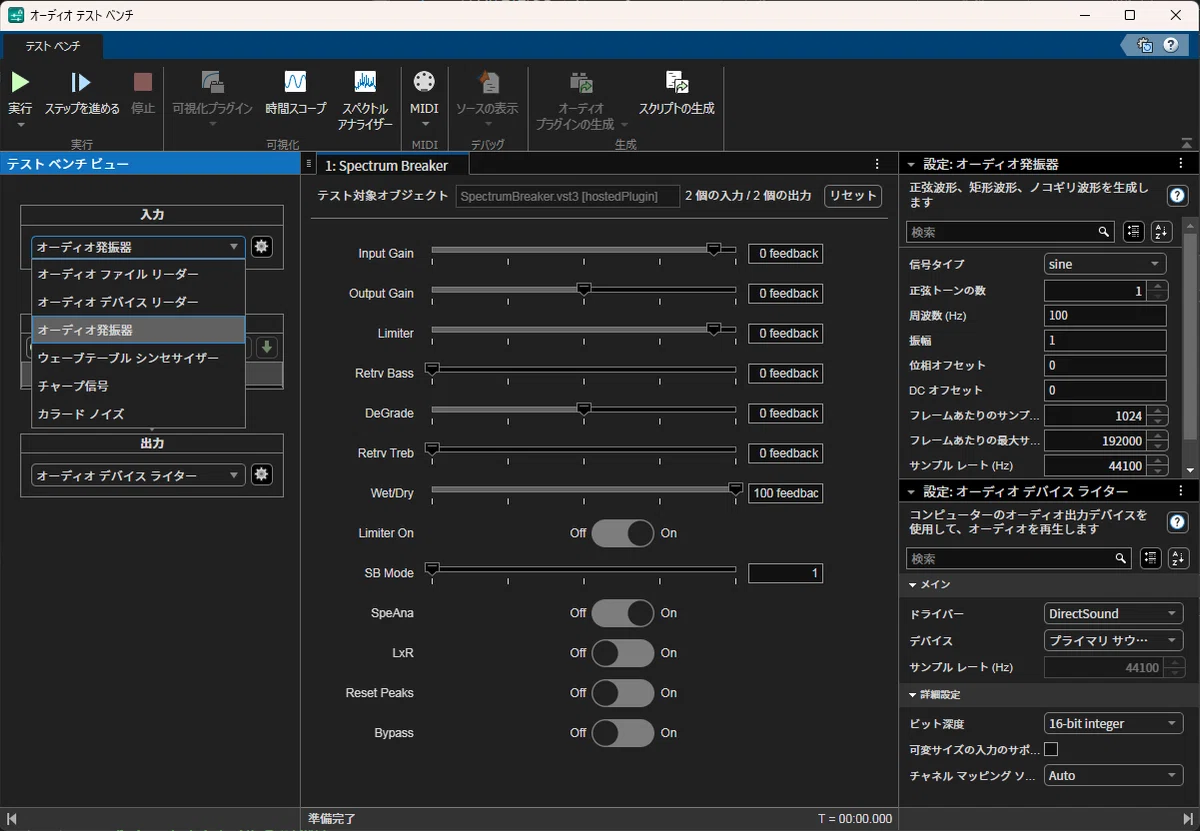1200x831 pixels.
Task: Click help icon in オーディオ デバイス ライター panel
Action: tap(1178, 522)
